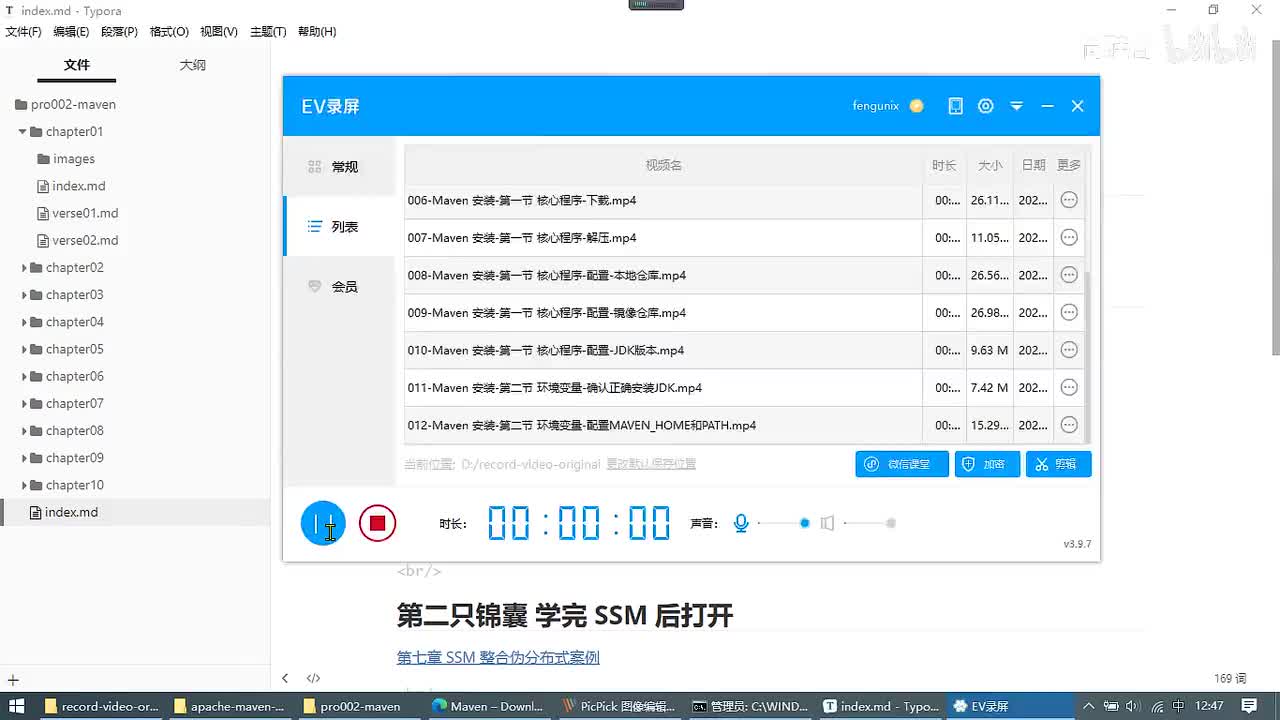Adjust the system sound volume slider
This screenshot has height=720, width=1280.
(x=869, y=523)
